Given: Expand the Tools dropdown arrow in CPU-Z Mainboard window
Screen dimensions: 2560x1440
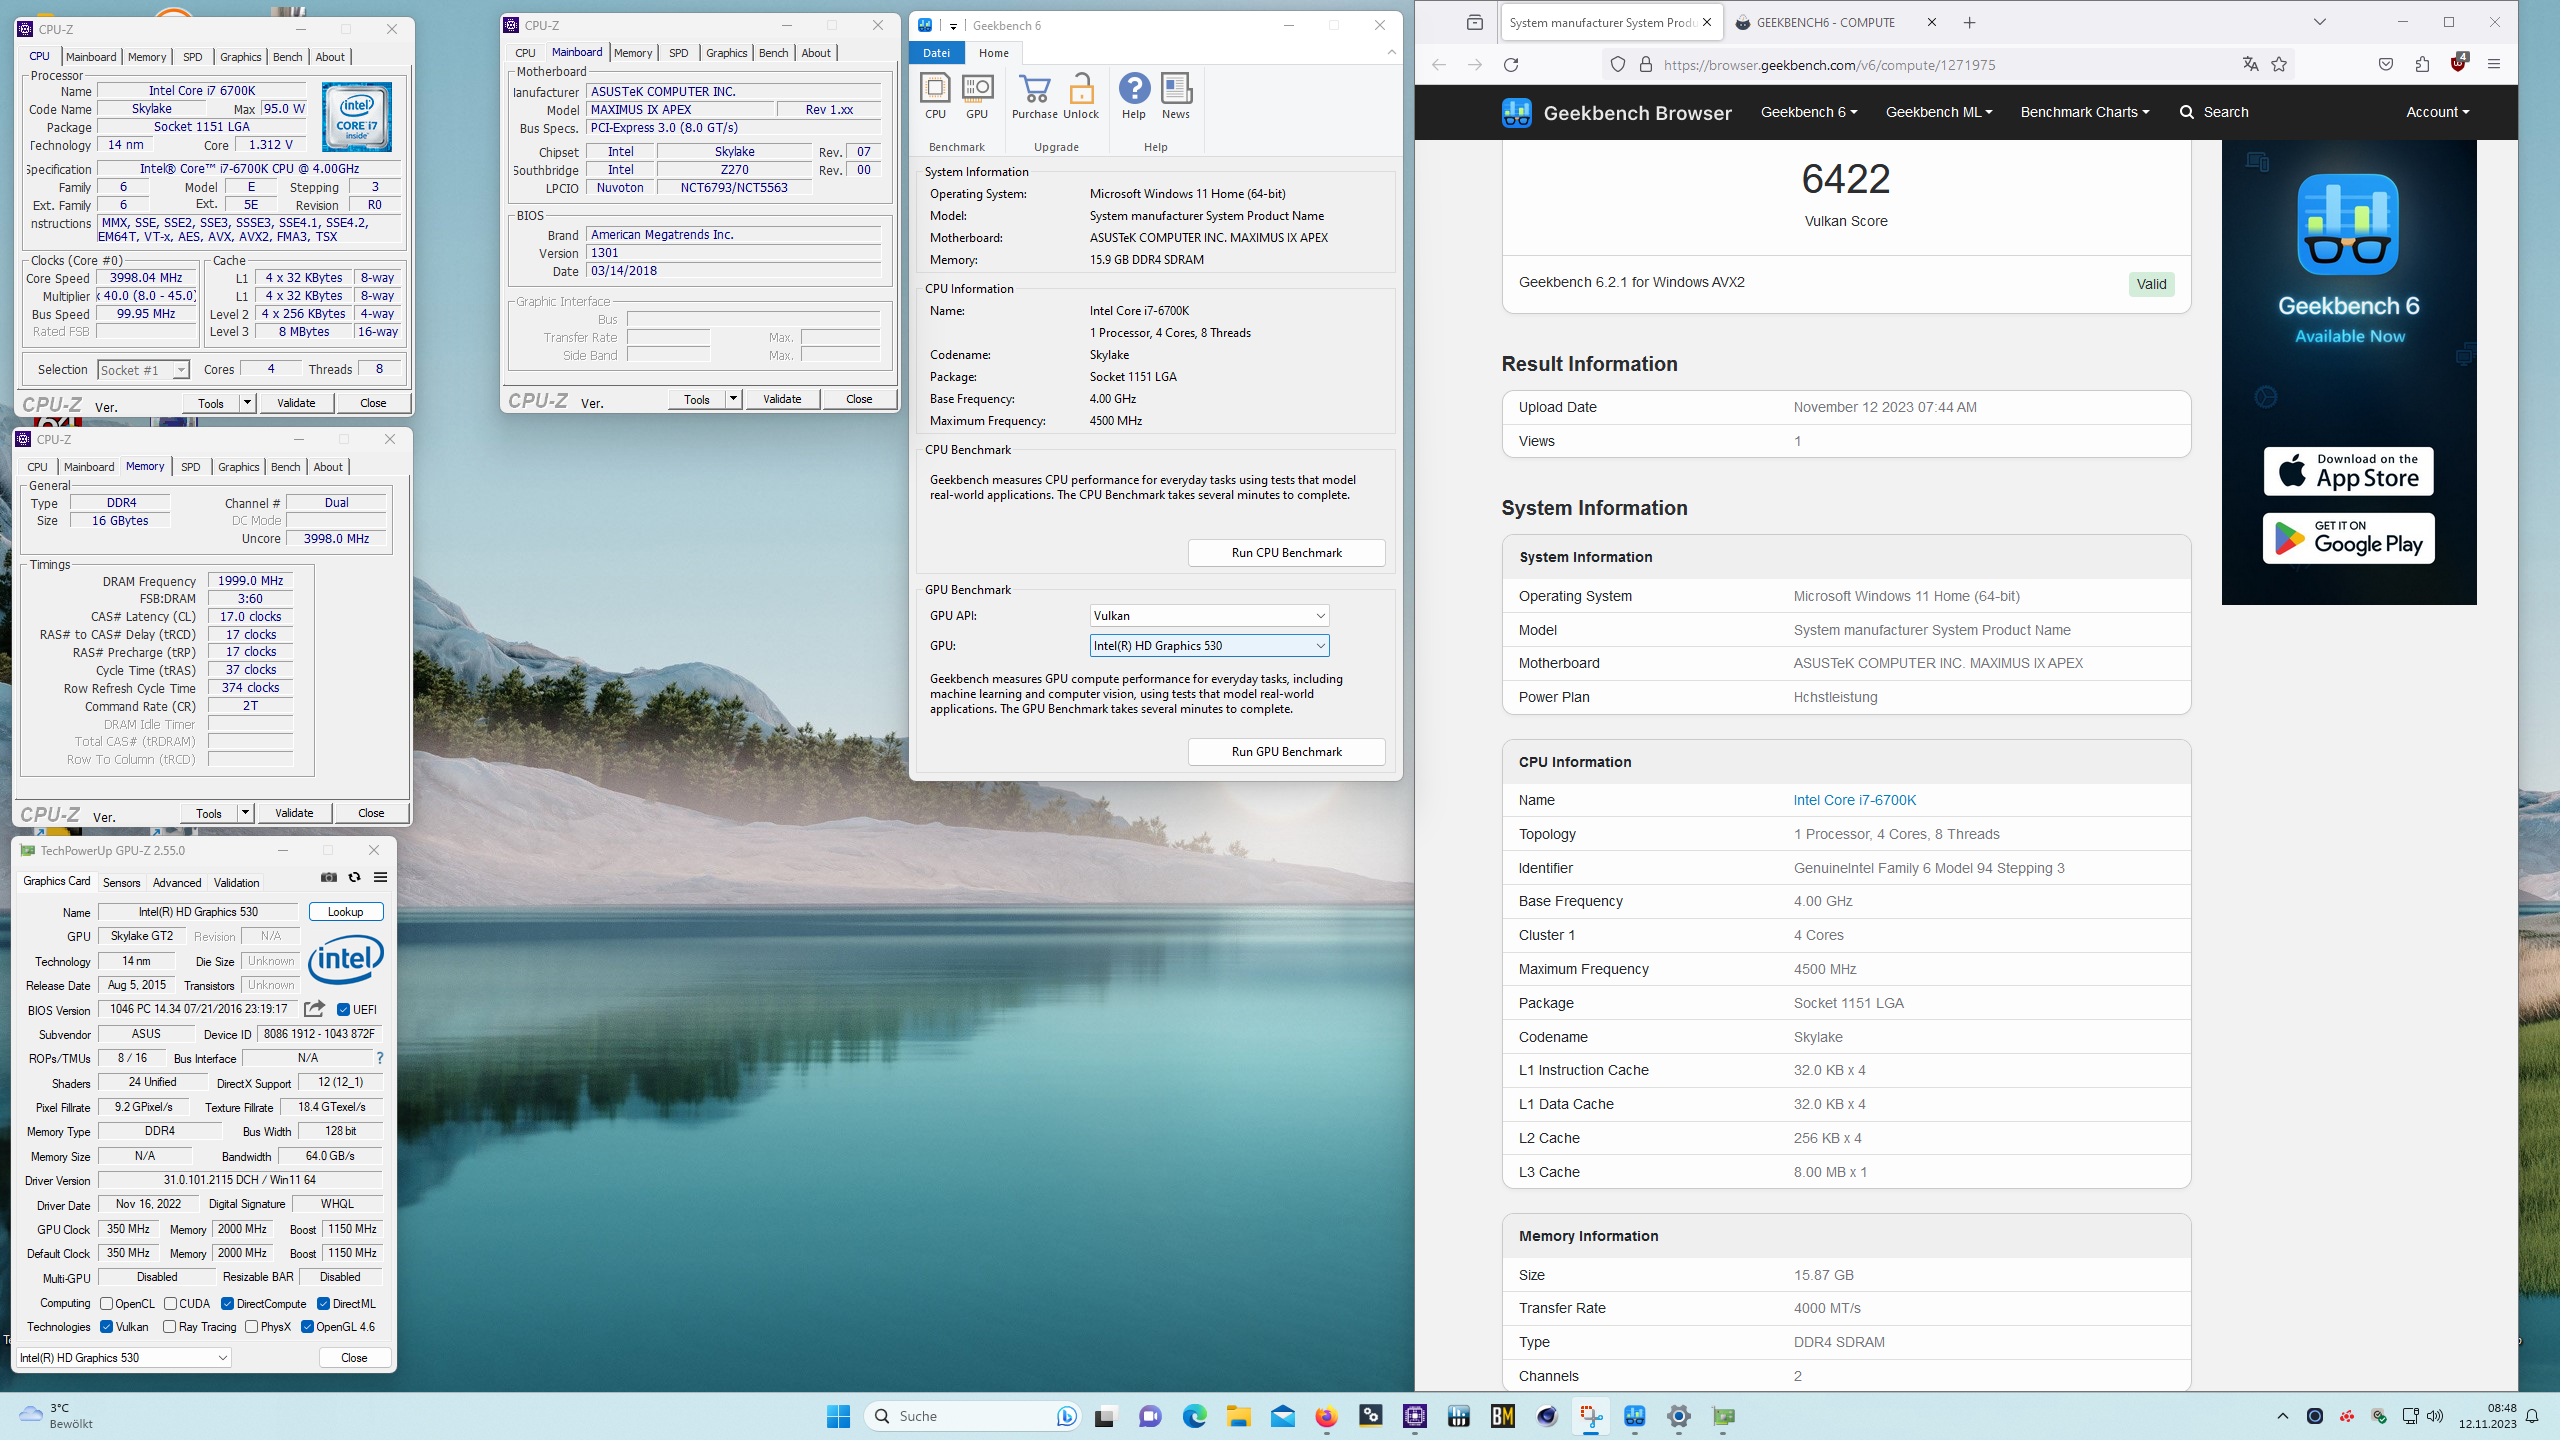Looking at the screenshot, I should point(733,399).
